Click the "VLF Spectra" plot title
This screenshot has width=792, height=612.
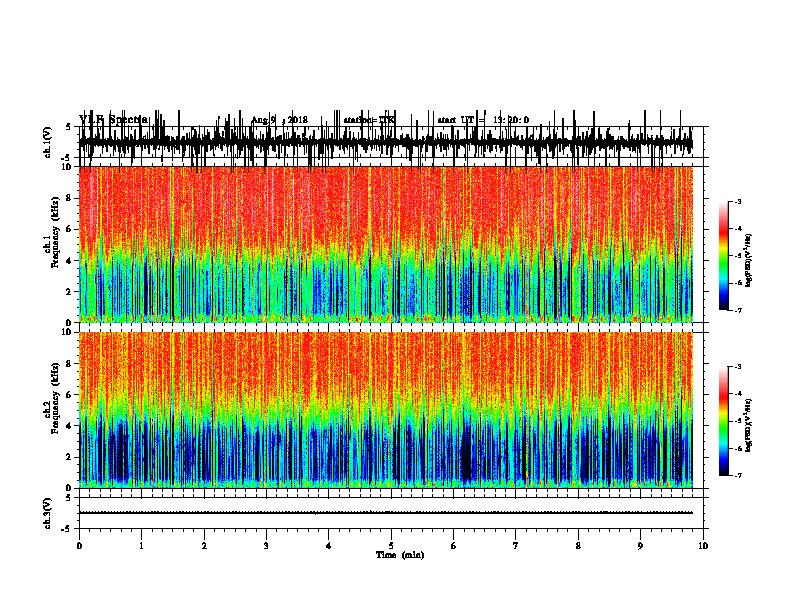pos(113,119)
